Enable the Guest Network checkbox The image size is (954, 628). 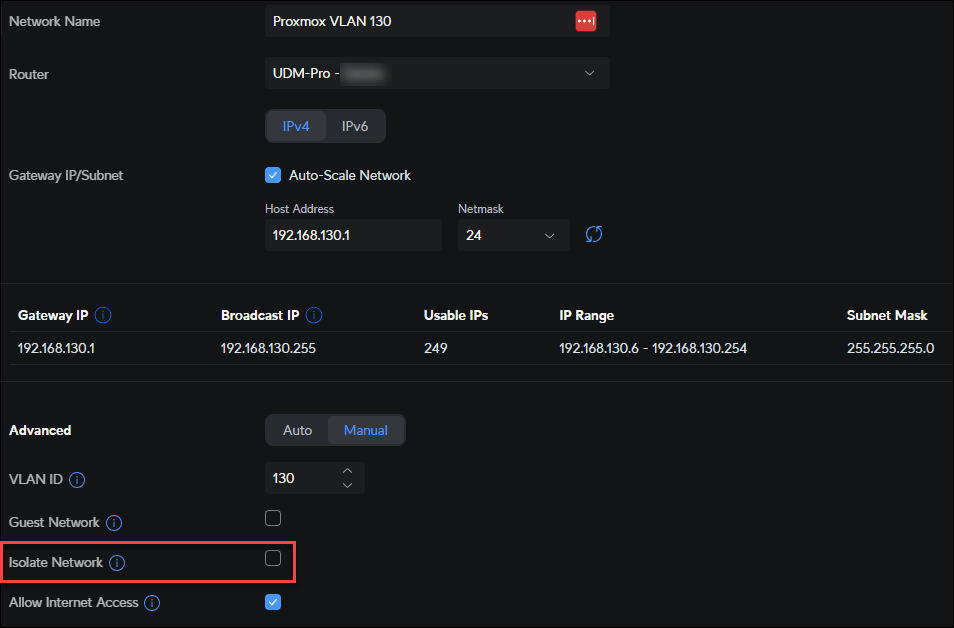pyautogui.click(x=273, y=518)
